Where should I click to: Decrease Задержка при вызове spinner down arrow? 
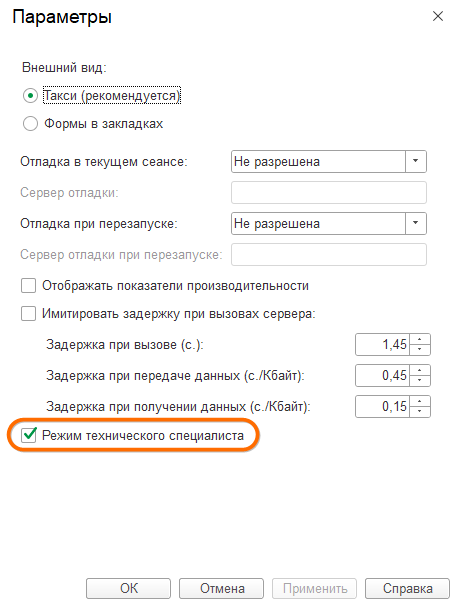419,349
